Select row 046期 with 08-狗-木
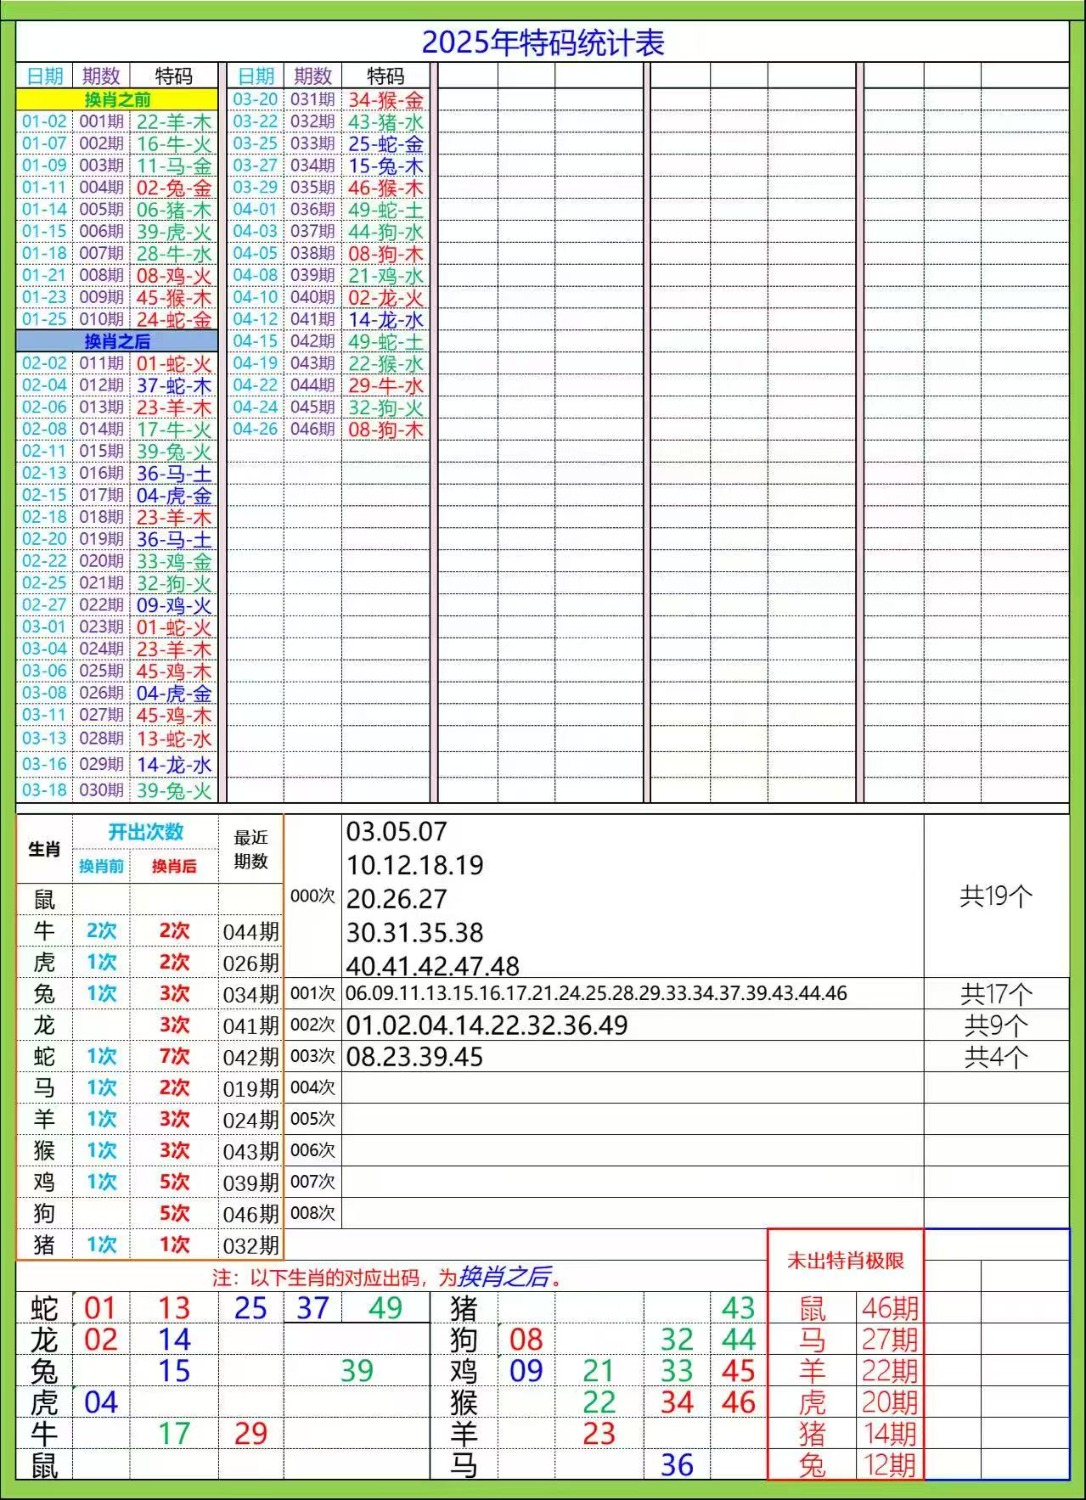This screenshot has height=1500, width=1086. click(330, 430)
